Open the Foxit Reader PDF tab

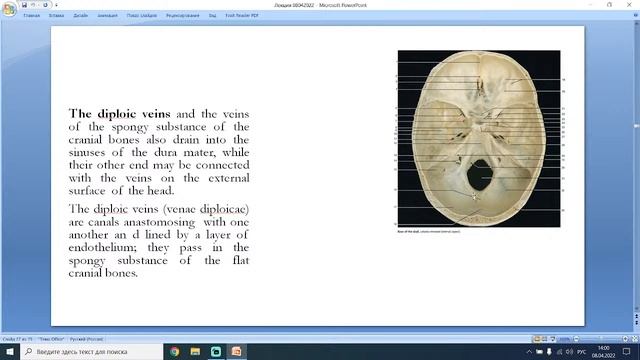click(242, 16)
